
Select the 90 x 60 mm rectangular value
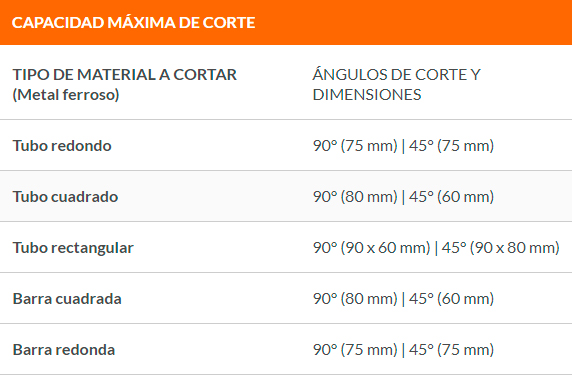[371, 248]
